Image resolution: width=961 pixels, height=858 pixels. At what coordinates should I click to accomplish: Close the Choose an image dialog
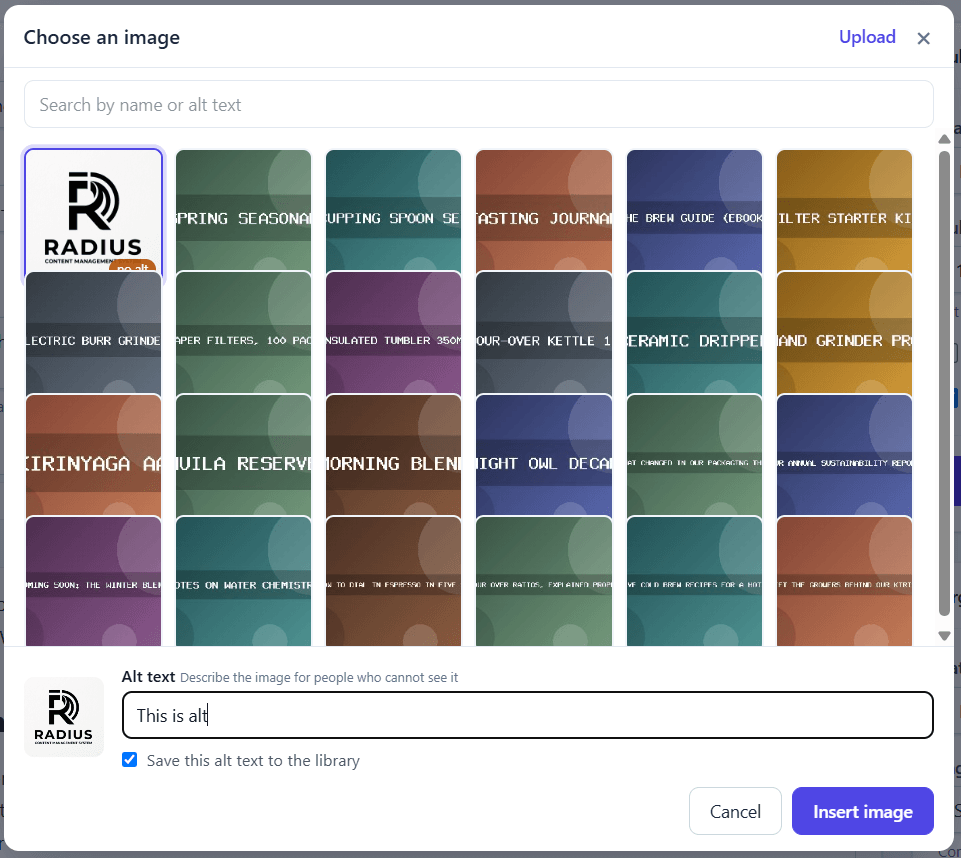pyautogui.click(x=923, y=39)
